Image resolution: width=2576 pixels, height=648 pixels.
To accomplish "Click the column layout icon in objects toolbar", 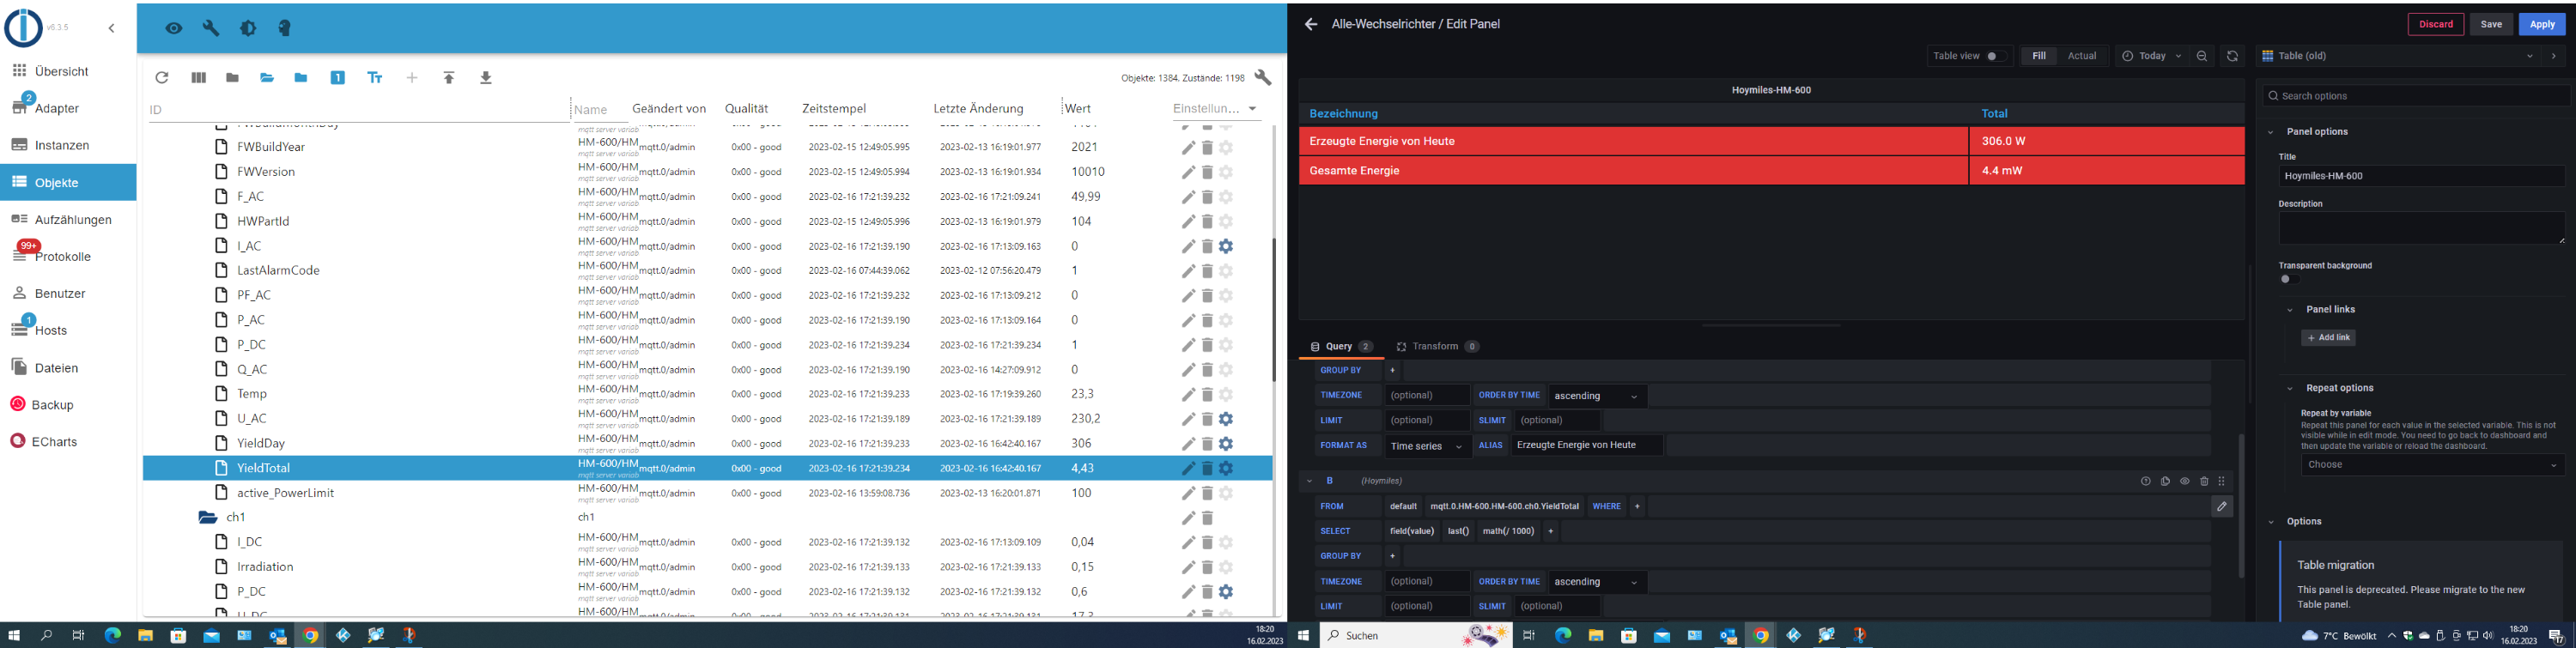I will coord(198,78).
